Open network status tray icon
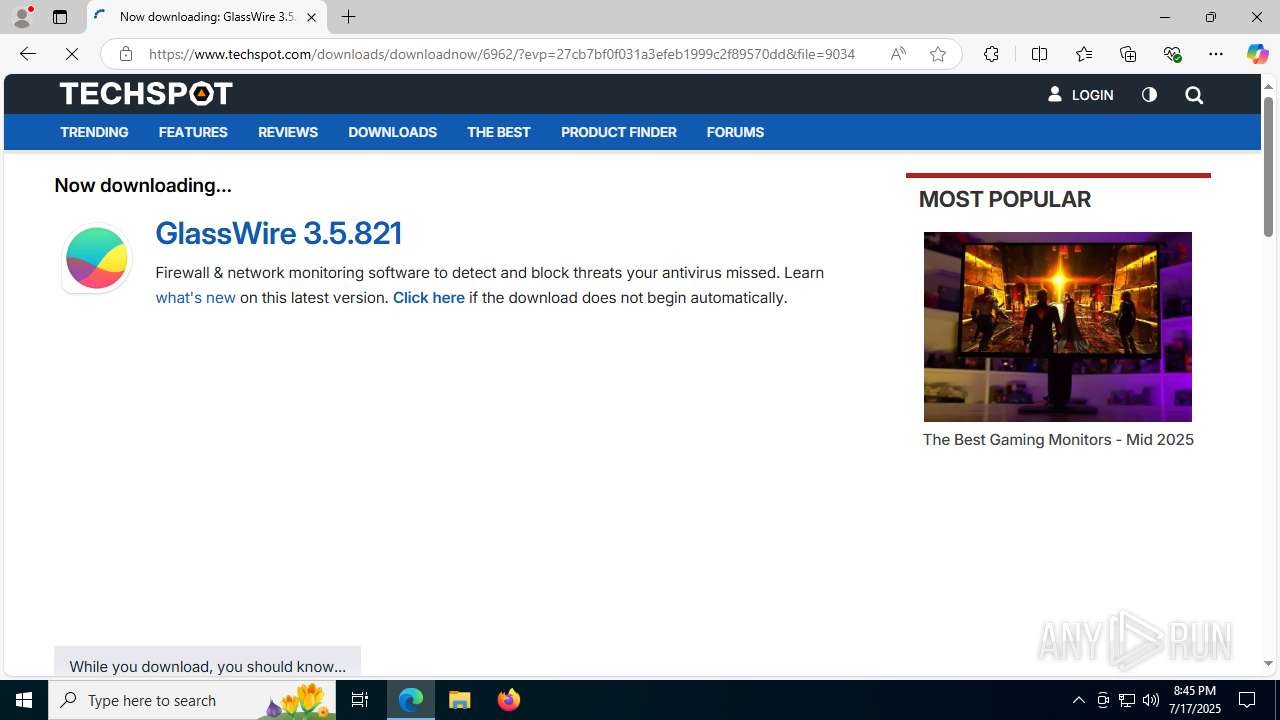This screenshot has height=720, width=1280. pyautogui.click(x=1127, y=700)
